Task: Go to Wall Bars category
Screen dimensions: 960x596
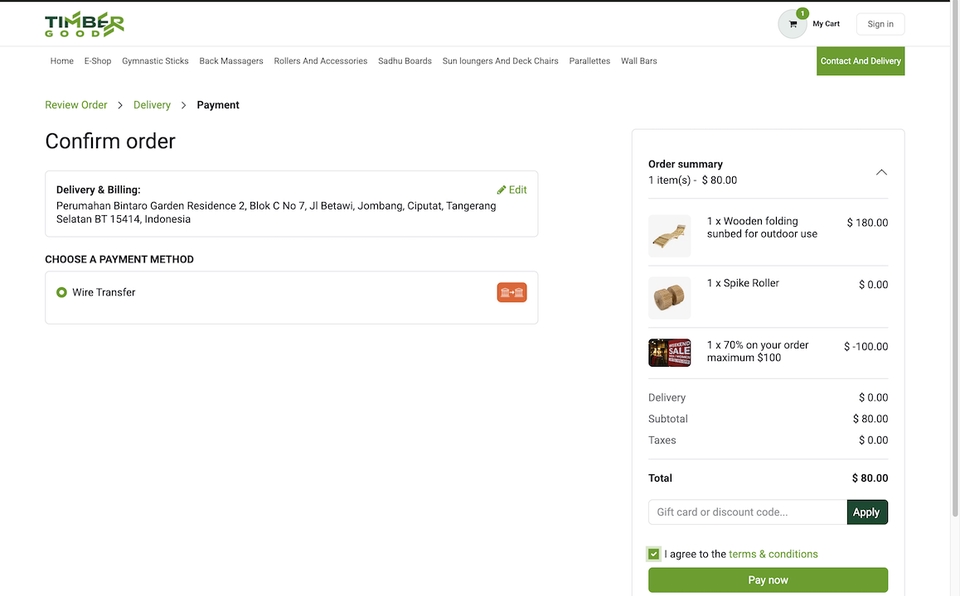Action: 638,61
